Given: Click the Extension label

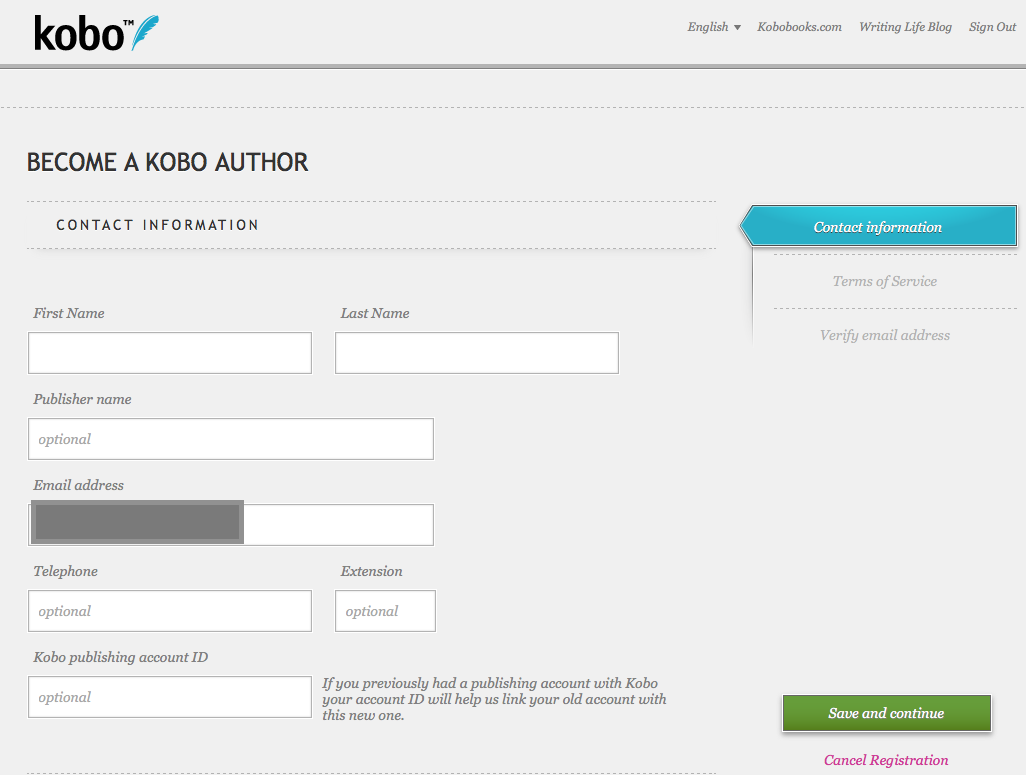Looking at the screenshot, I should (372, 571).
